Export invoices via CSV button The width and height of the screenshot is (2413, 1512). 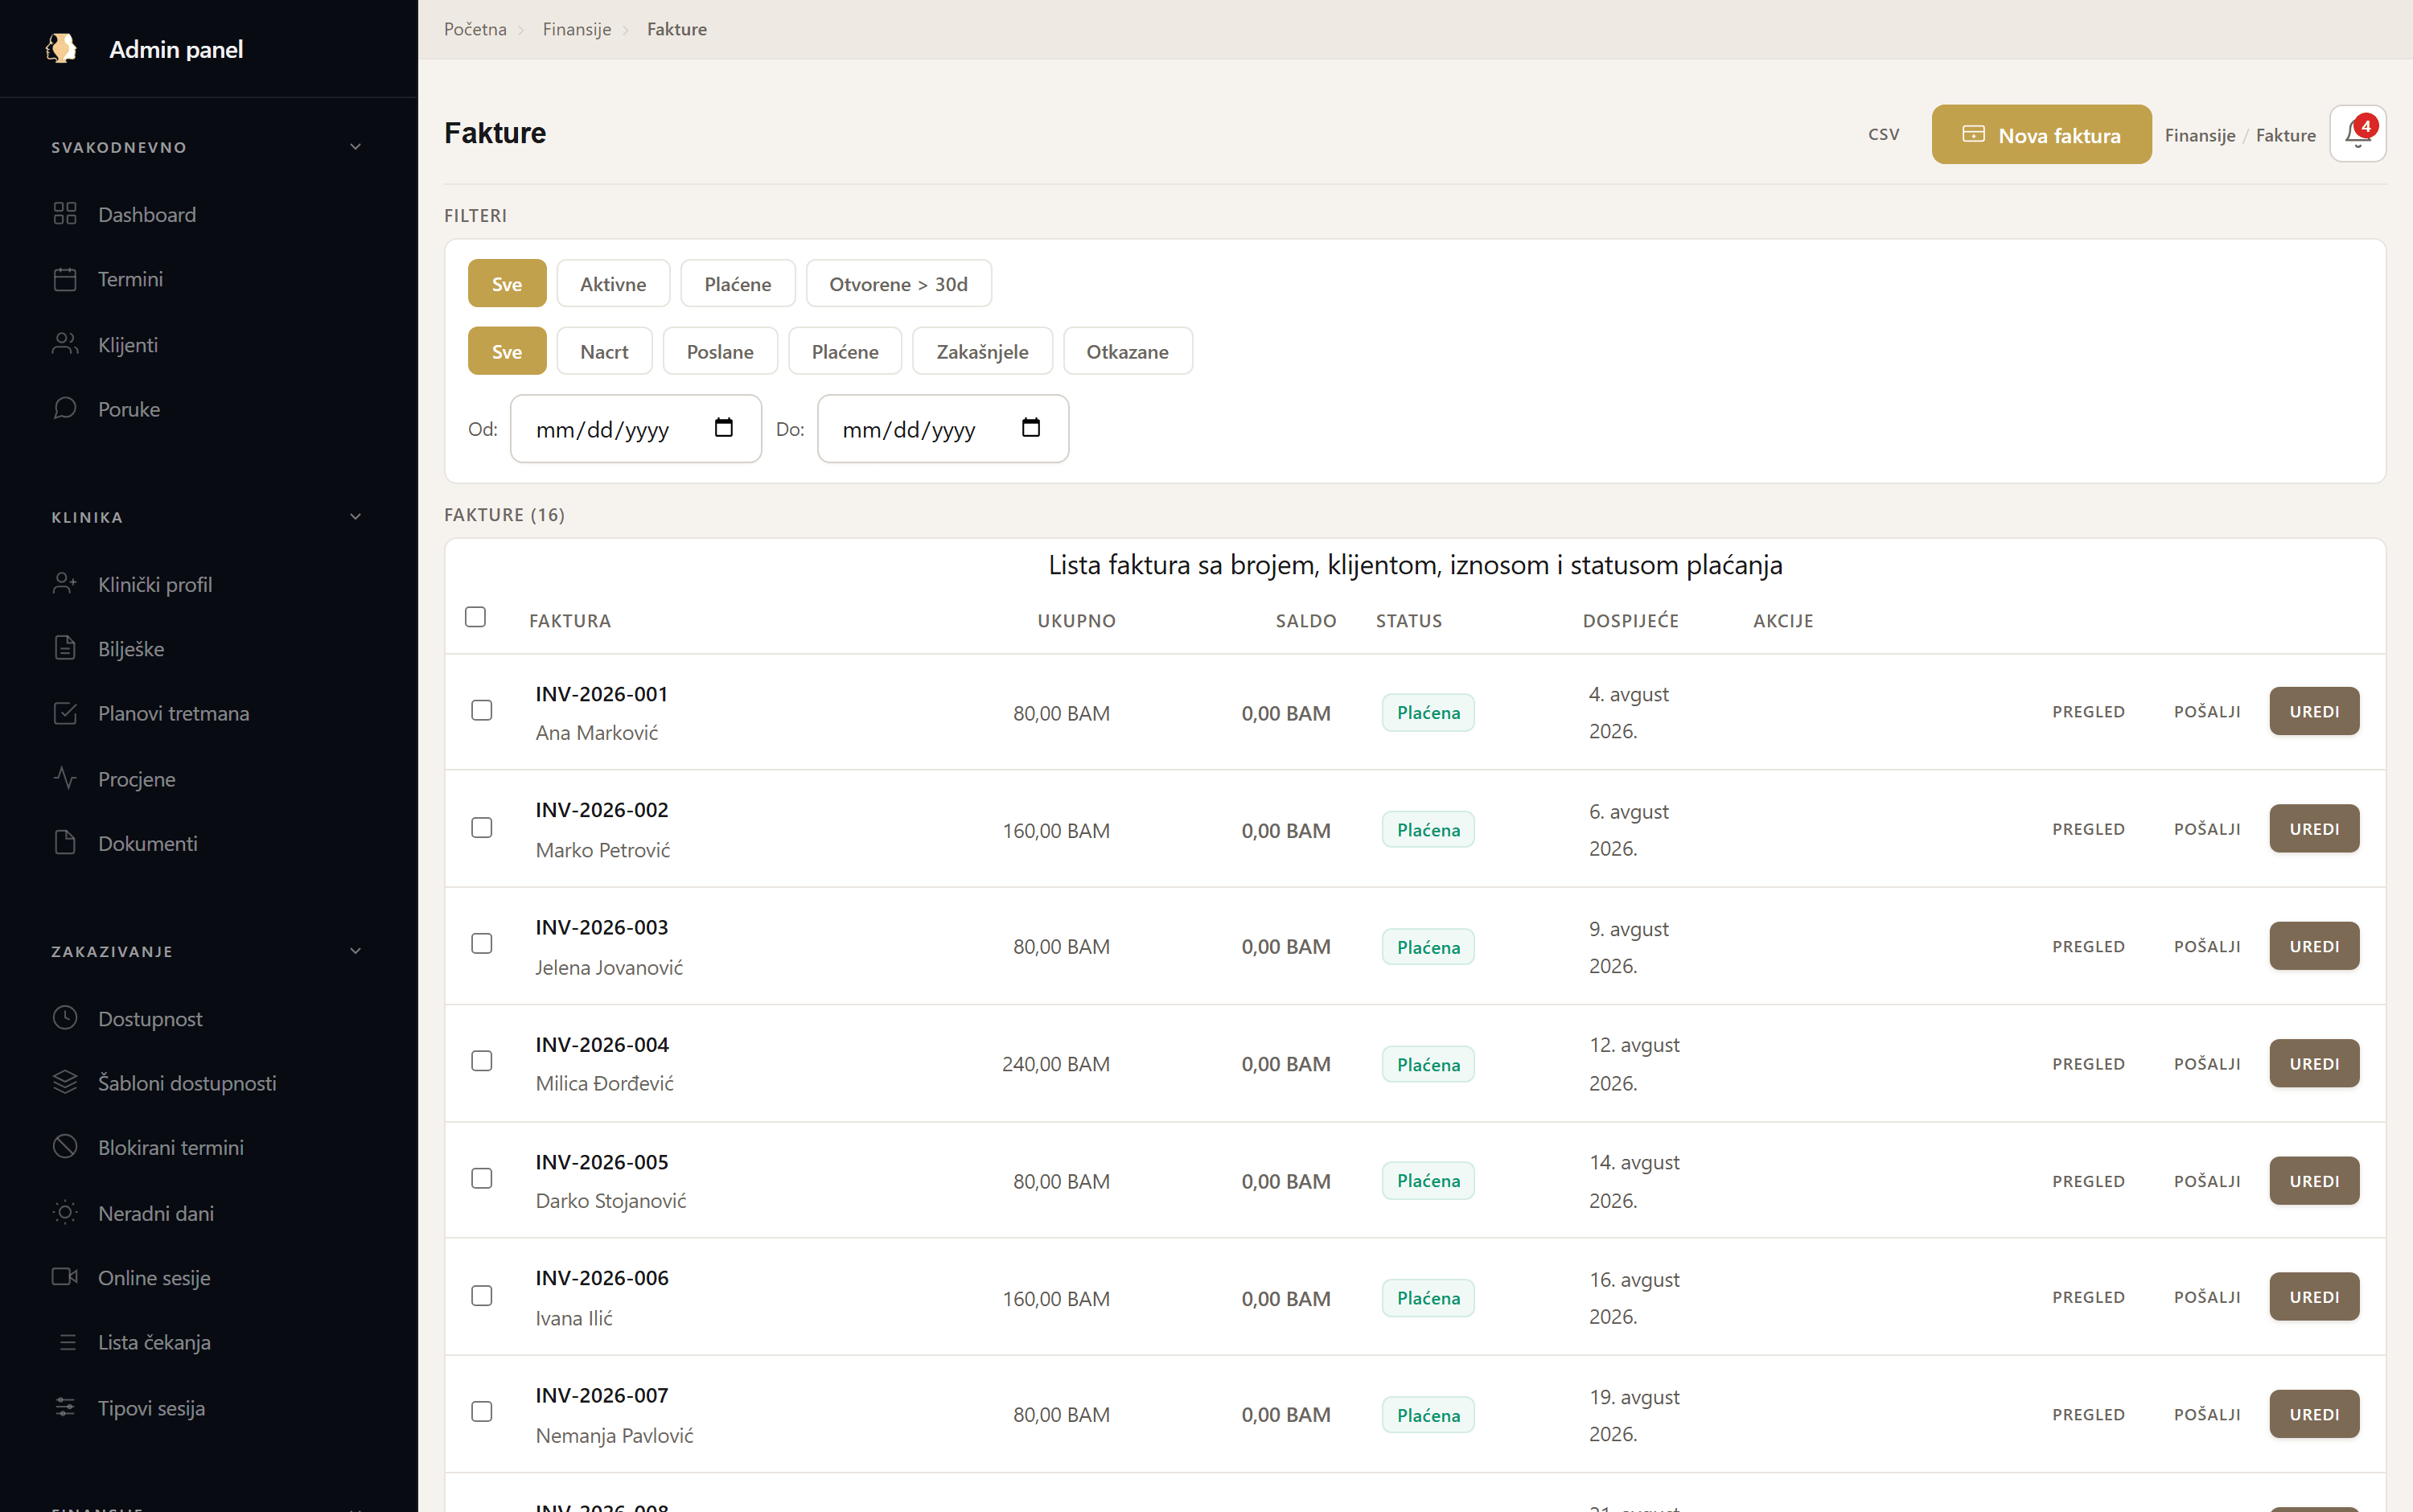(x=1883, y=134)
